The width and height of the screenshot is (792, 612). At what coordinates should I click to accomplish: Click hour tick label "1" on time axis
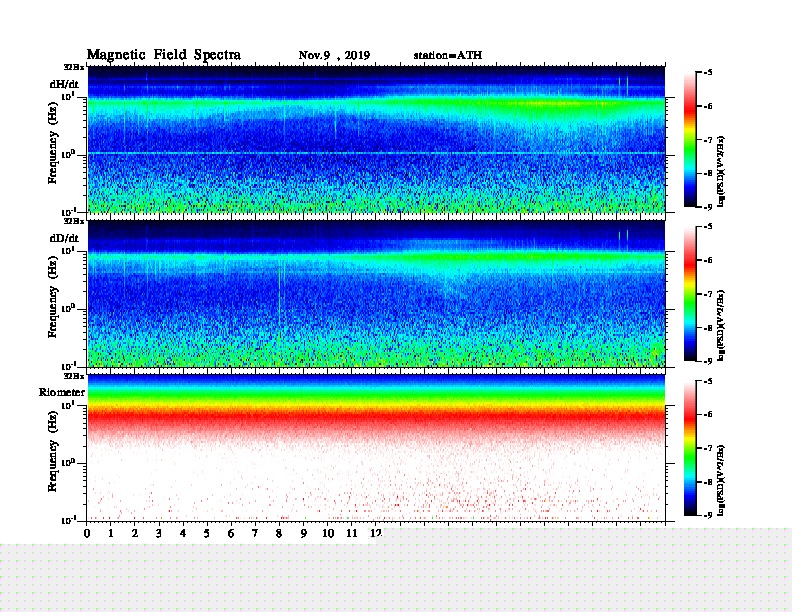click(111, 533)
